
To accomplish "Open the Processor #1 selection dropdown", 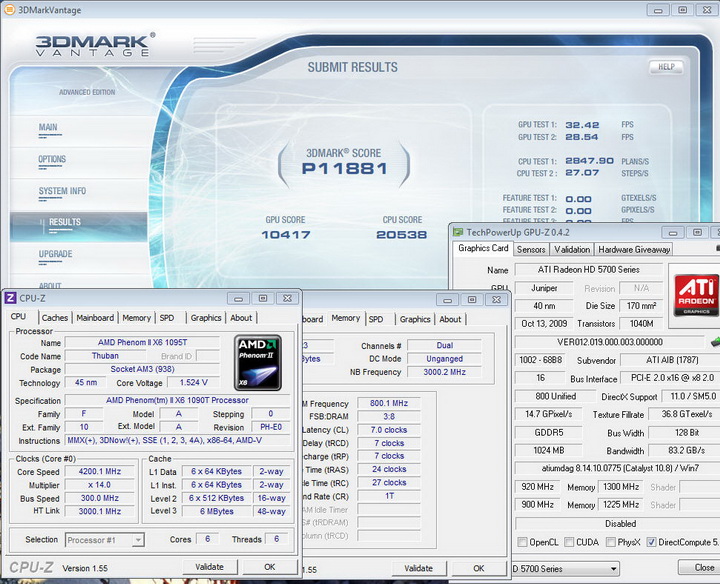I will coord(105,540).
